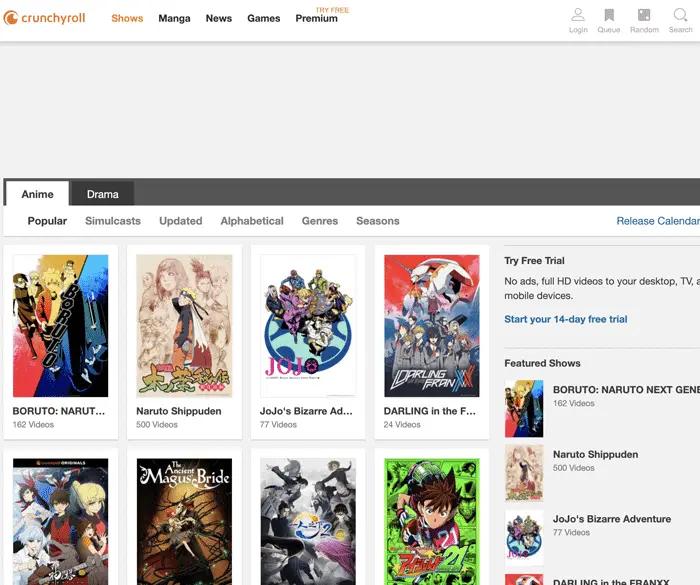This screenshot has width=700, height=585.
Task: Open the Queue bookmark icon
Action: [609, 21]
